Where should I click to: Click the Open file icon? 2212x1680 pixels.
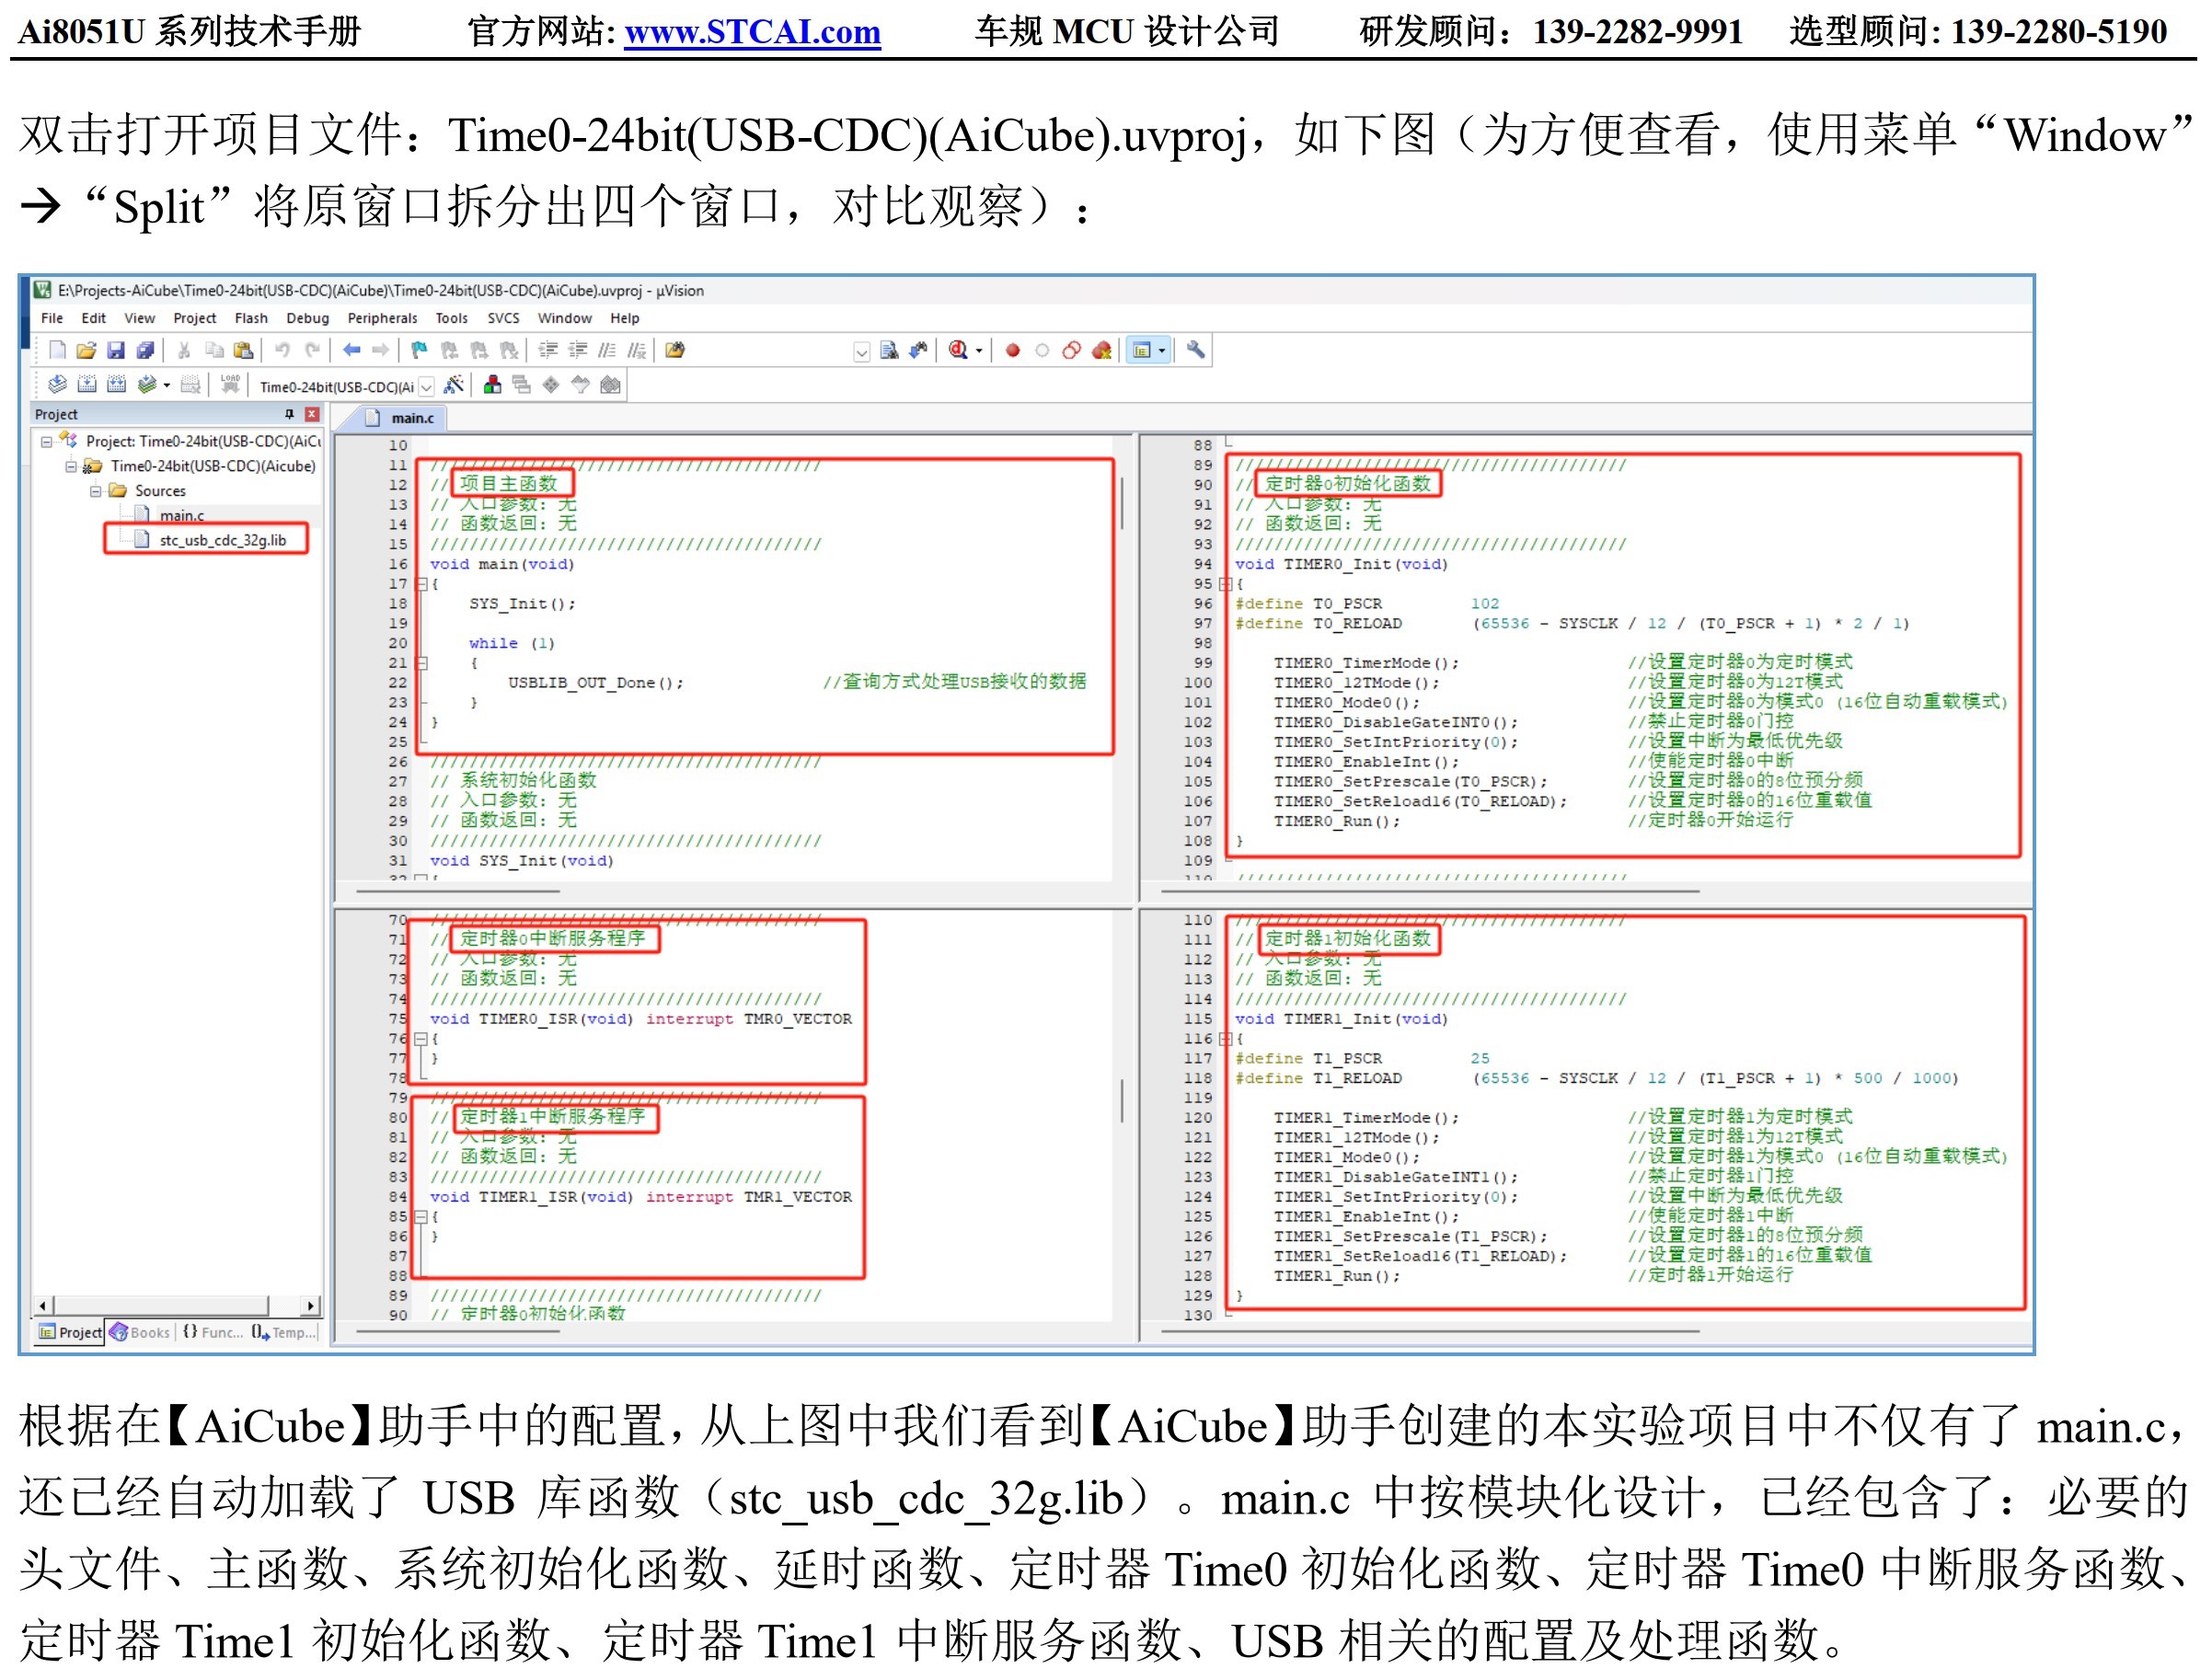pos(86,350)
